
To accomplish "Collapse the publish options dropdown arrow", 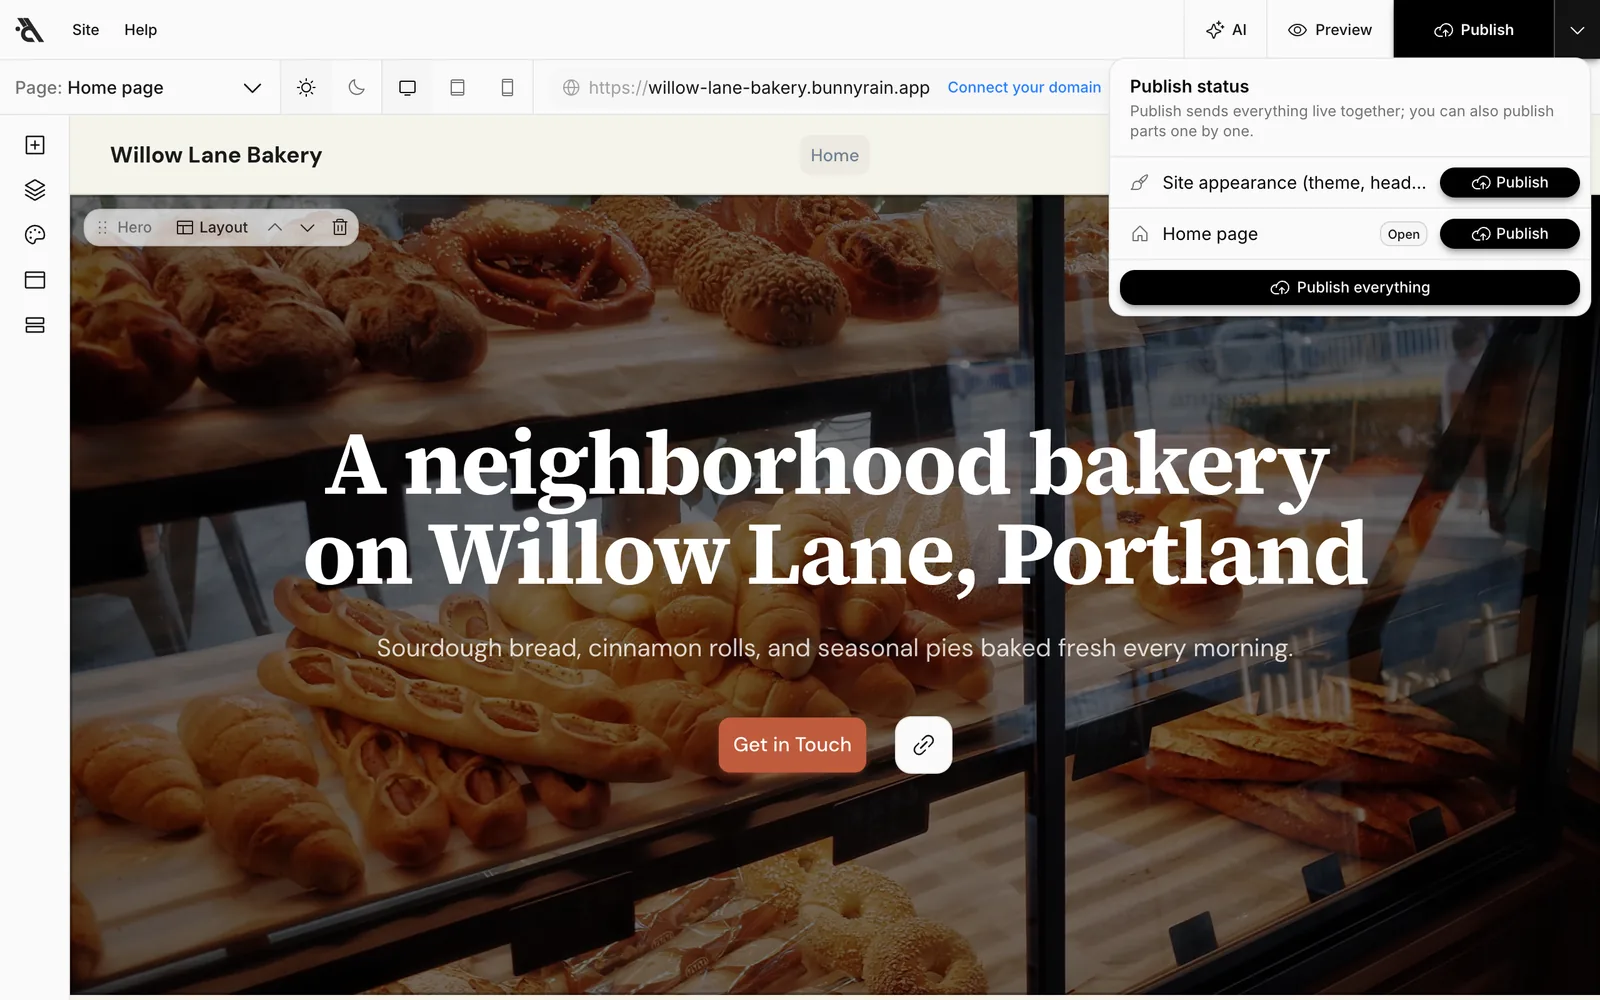I will pos(1577,30).
